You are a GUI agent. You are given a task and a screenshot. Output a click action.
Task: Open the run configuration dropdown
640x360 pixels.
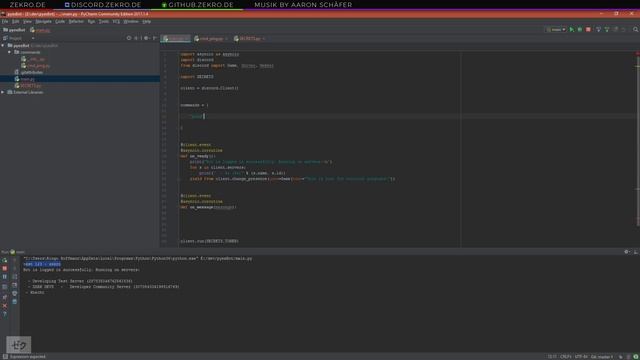click(556, 29)
